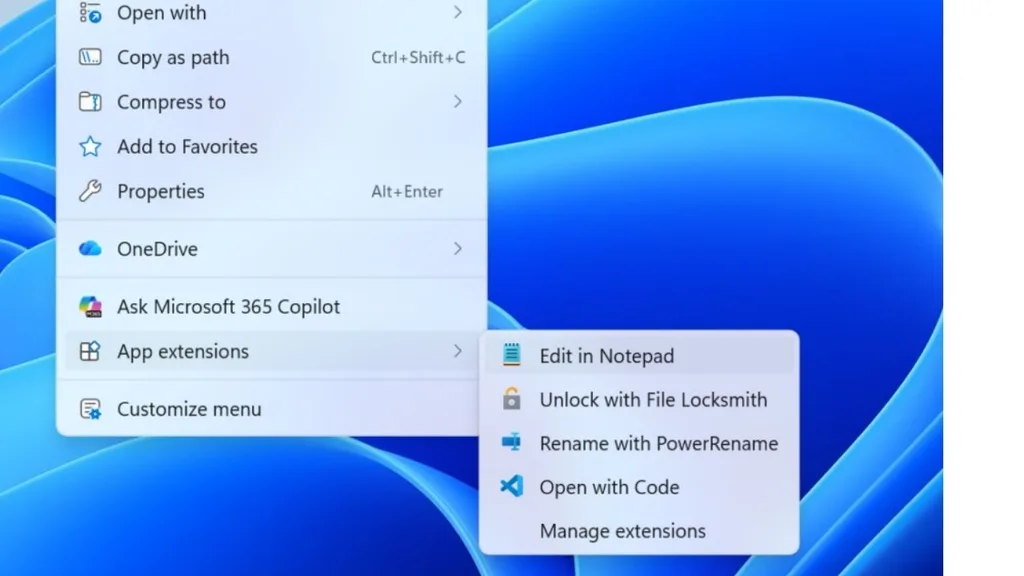Image resolution: width=1024 pixels, height=576 pixels.
Task: Select Open with menu entry
Action: tap(271, 12)
